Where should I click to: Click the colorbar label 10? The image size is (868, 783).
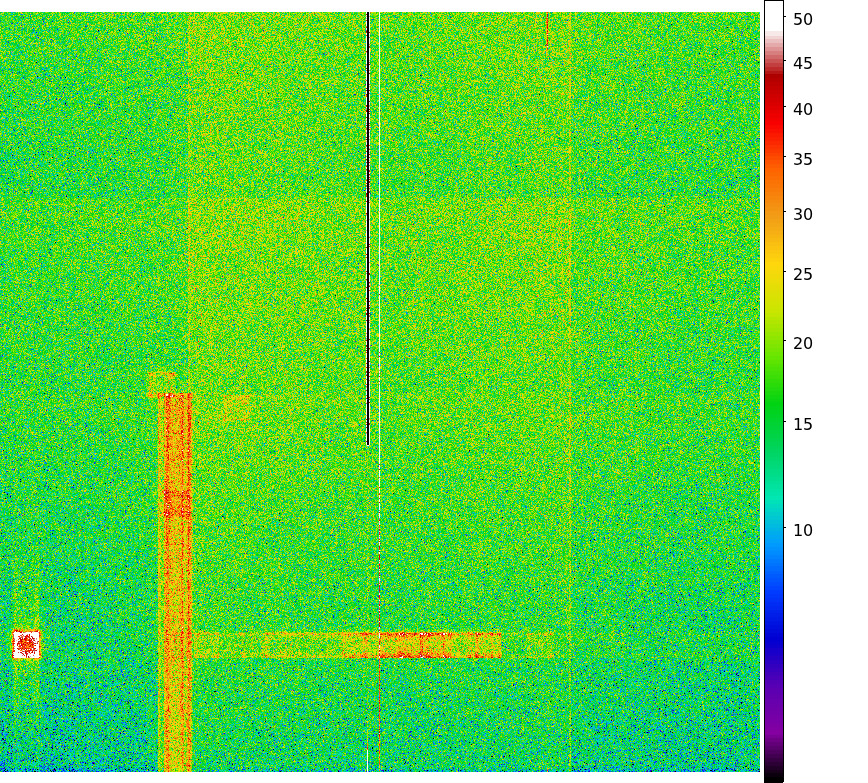point(803,530)
